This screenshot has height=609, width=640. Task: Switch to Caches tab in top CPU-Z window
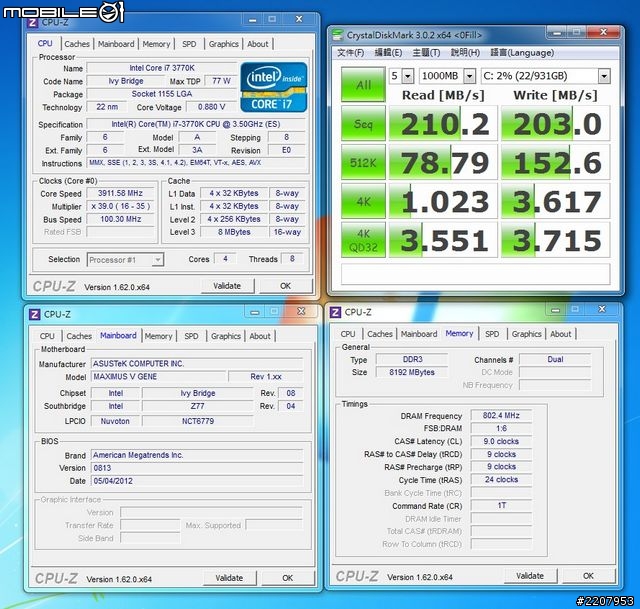tap(77, 44)
